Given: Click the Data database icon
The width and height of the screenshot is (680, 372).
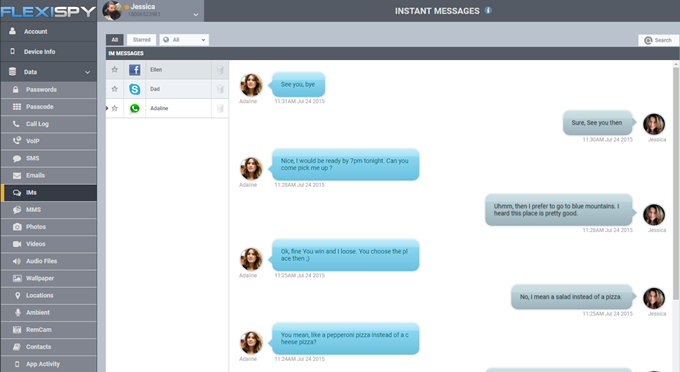Looking at the screenshot, I should (x=12, y=72).
